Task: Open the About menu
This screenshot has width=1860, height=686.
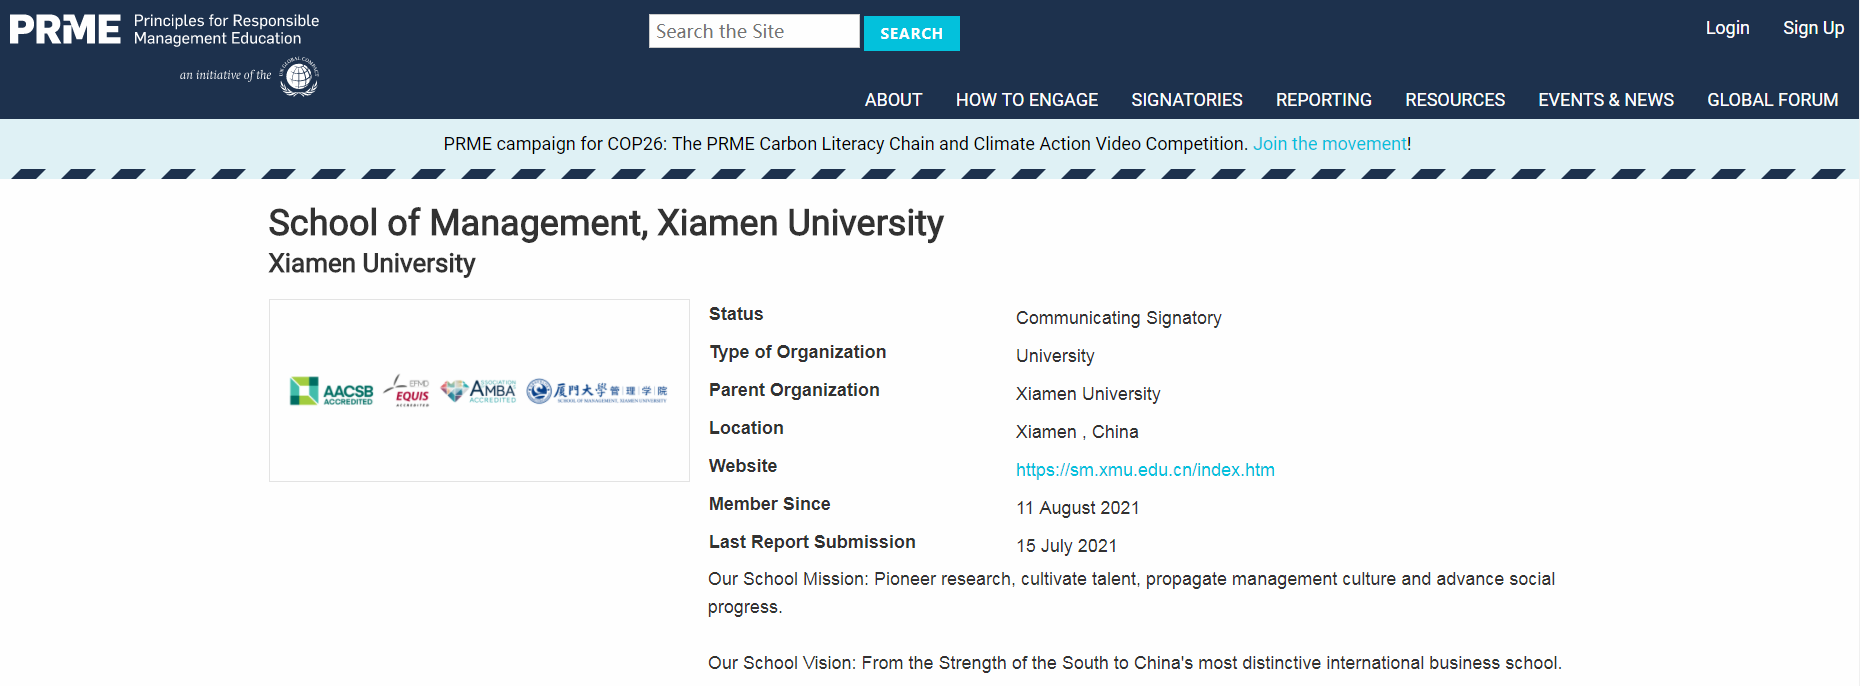Action: (893, 100)
